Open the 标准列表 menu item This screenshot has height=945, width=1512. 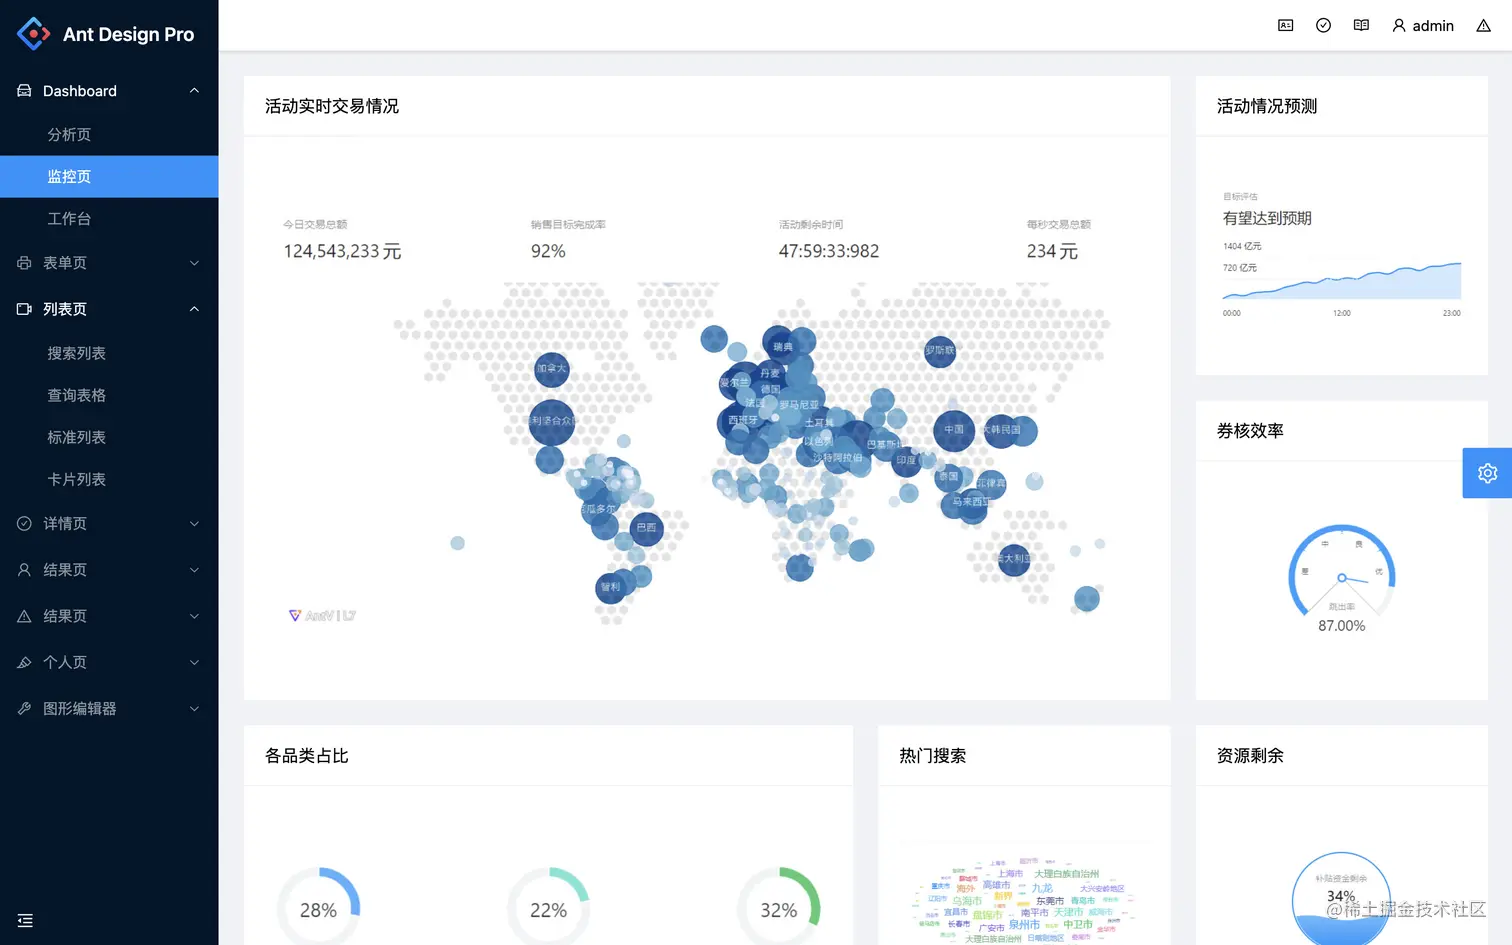click(109, 437)
